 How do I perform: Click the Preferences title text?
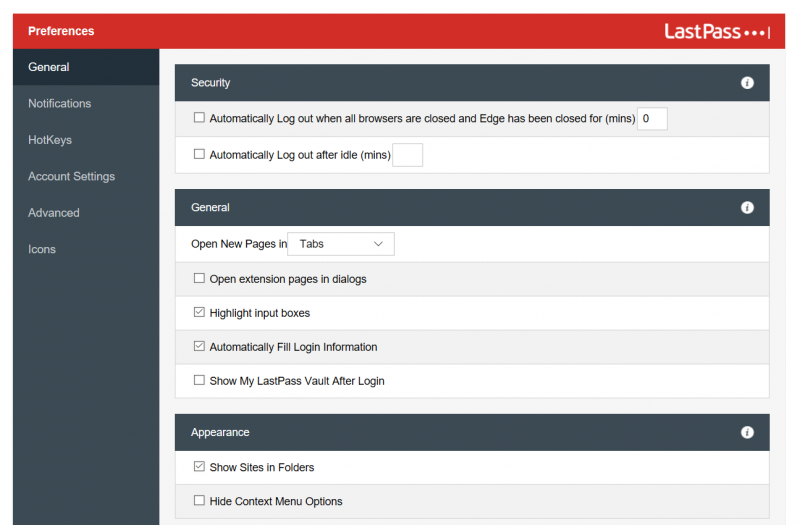(x=61, y=31)
